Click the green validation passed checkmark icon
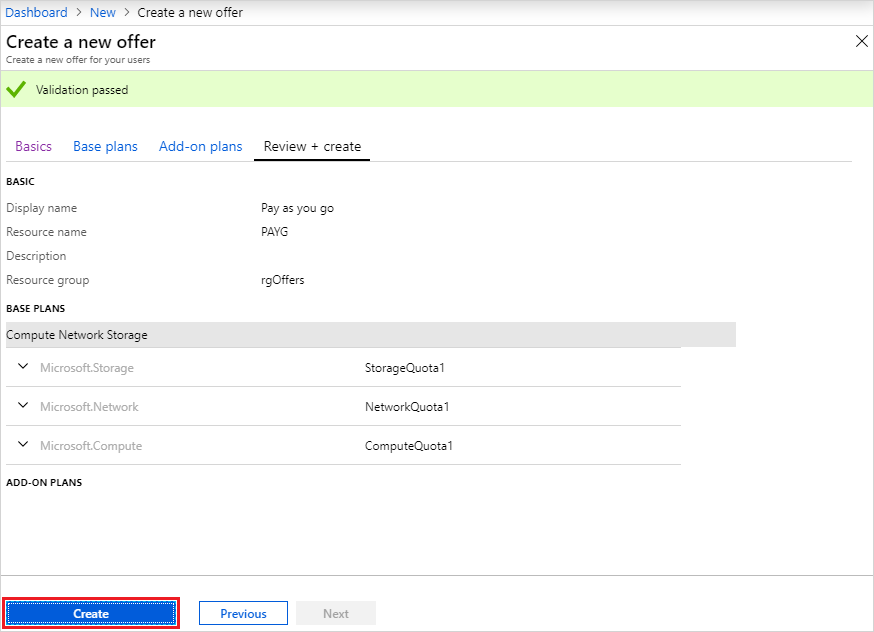 coord(15,89)
